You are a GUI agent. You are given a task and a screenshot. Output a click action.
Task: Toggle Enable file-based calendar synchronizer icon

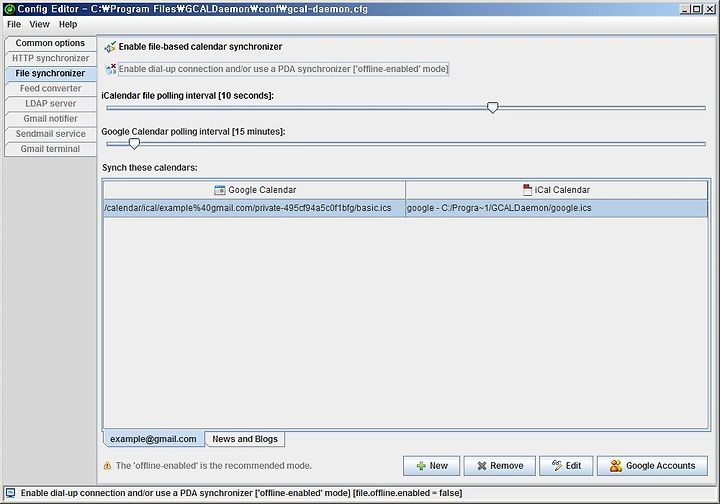(x=110, y=47)
